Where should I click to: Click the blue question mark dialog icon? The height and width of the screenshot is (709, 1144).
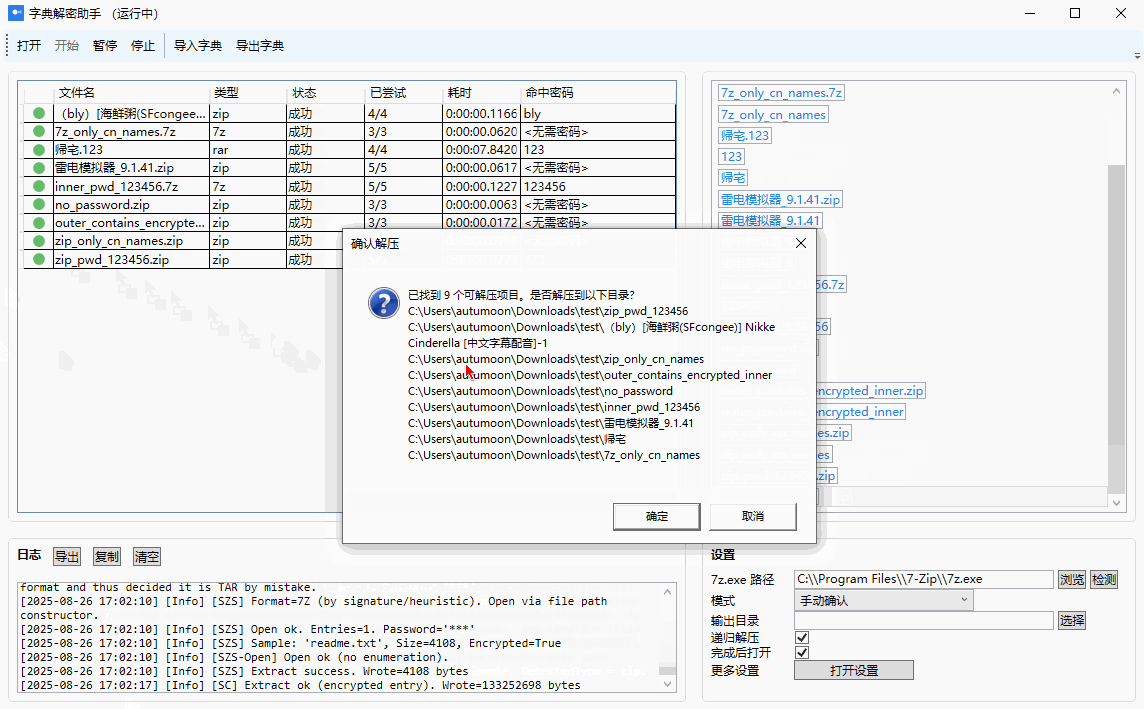[384, 303]
